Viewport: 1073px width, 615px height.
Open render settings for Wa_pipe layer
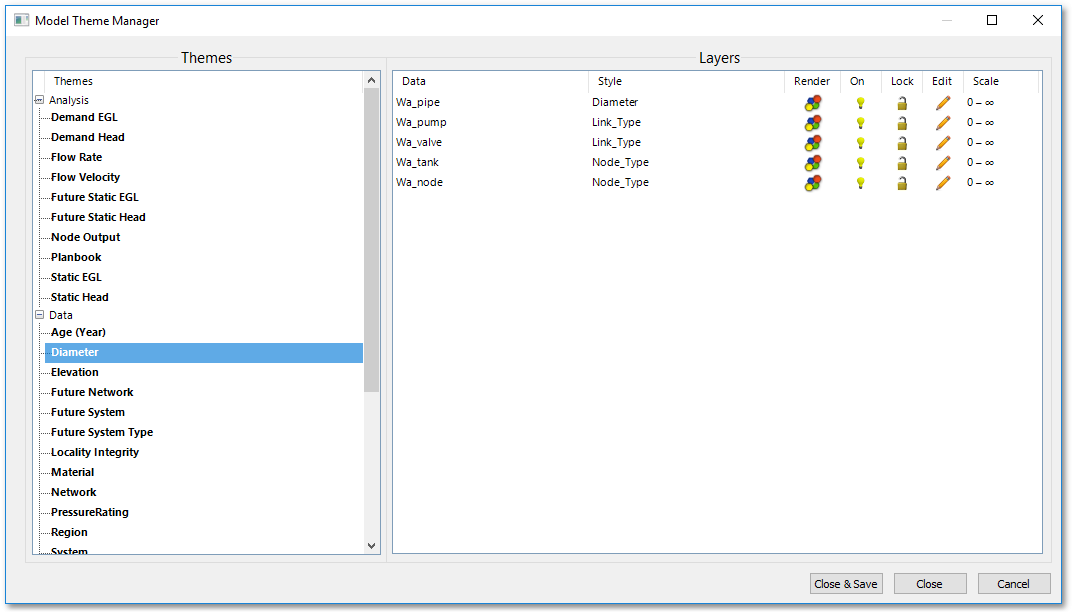click(x=812, y=103)
